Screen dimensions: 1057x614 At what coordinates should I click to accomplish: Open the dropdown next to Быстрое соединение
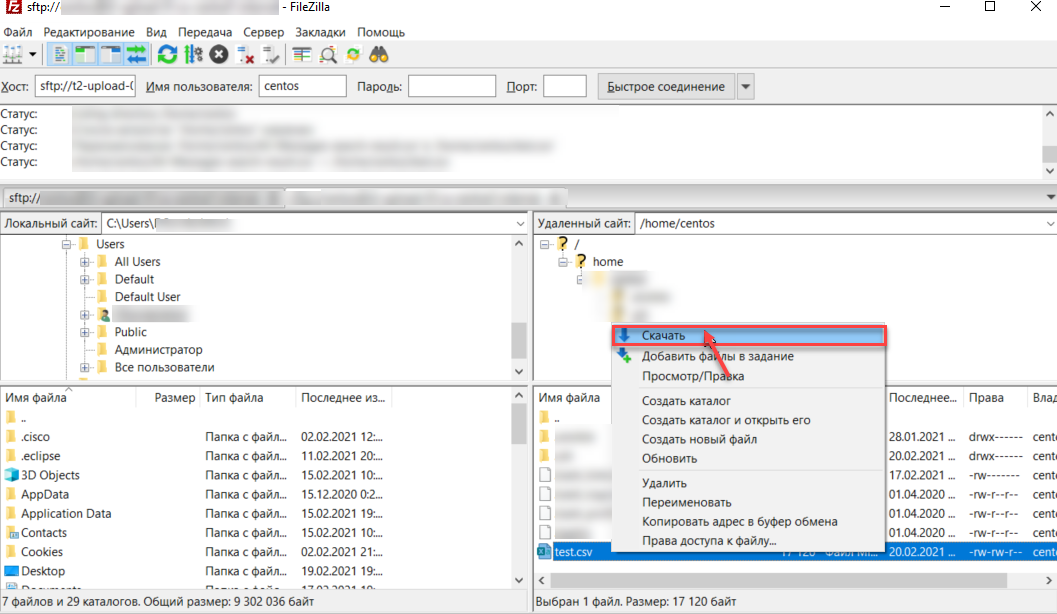click(745, 87)
